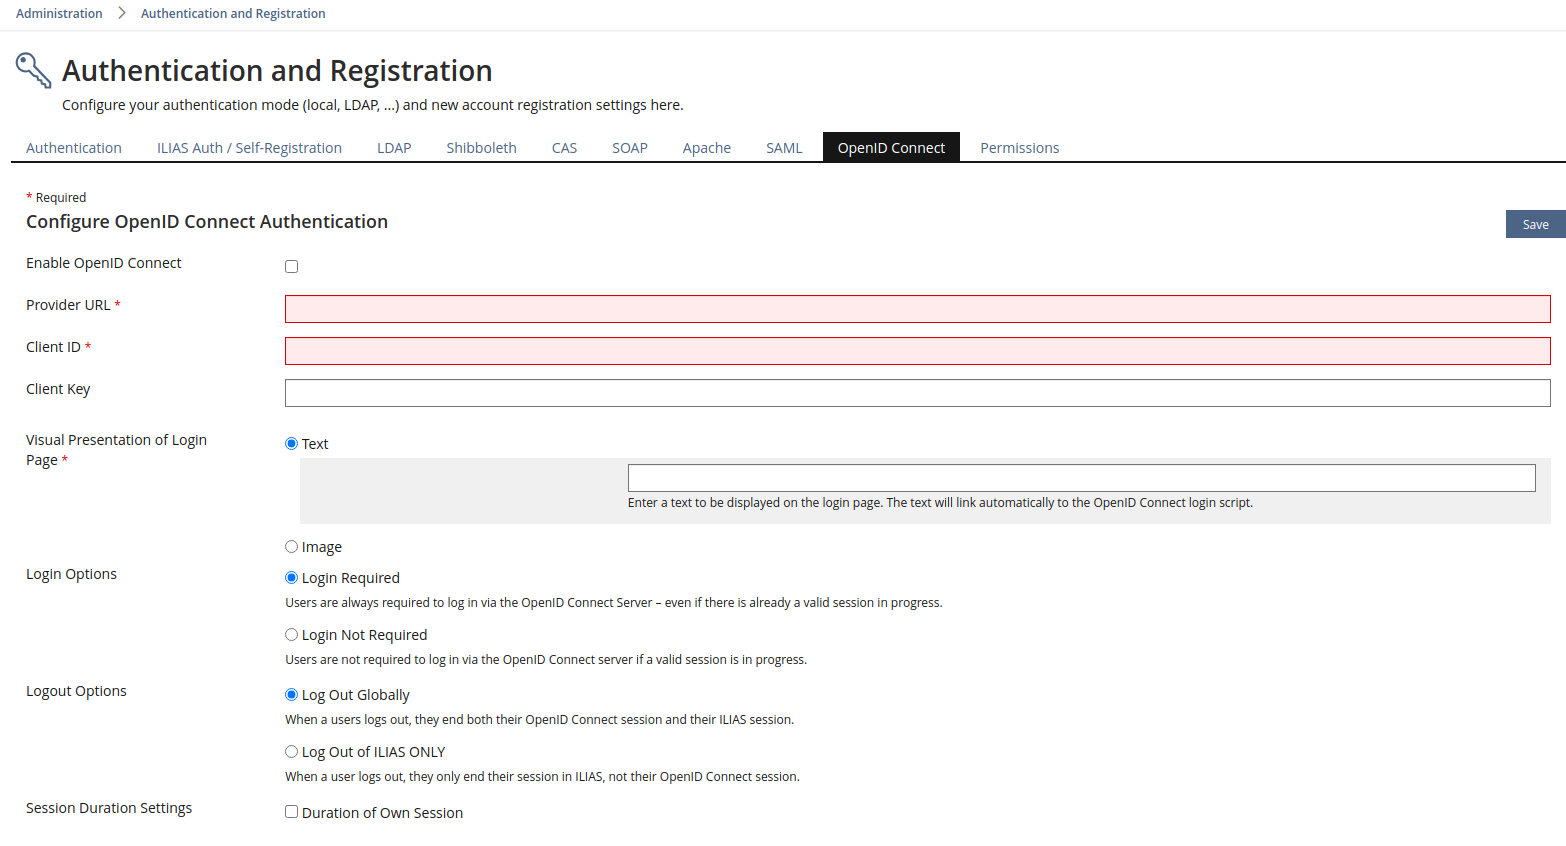Go to the SAML tab
Image resolution: width=1566 pixels, height=846 pixels.
click(x=784, y=148)
